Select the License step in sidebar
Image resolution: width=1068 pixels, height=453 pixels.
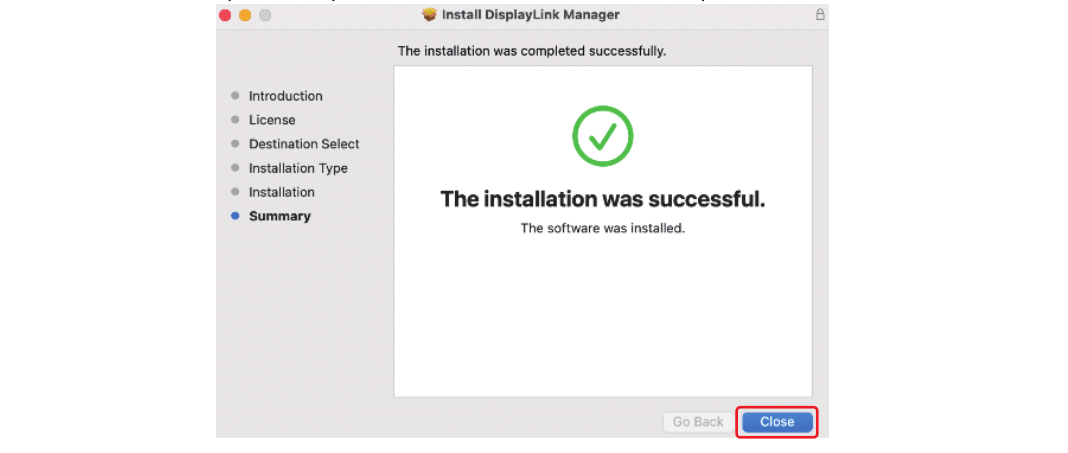(272, 120)
